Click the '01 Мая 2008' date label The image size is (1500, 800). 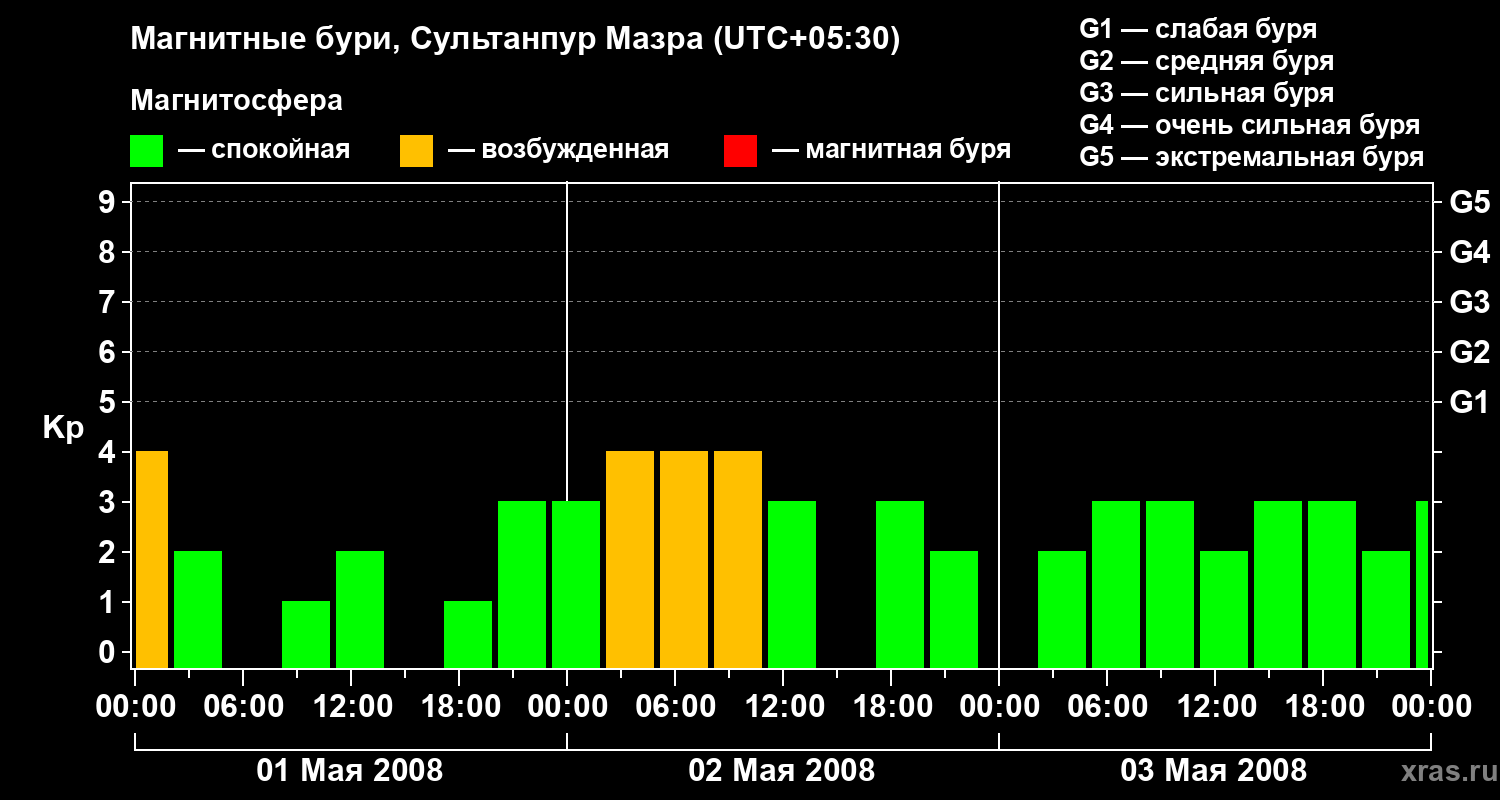click(350, 770)
